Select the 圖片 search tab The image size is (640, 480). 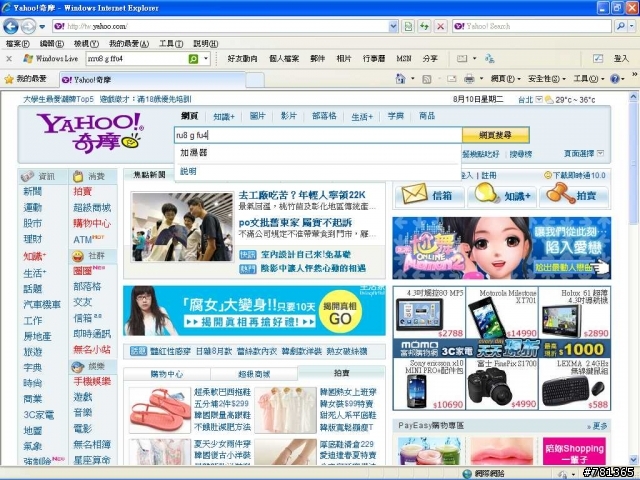click(257, 116)
